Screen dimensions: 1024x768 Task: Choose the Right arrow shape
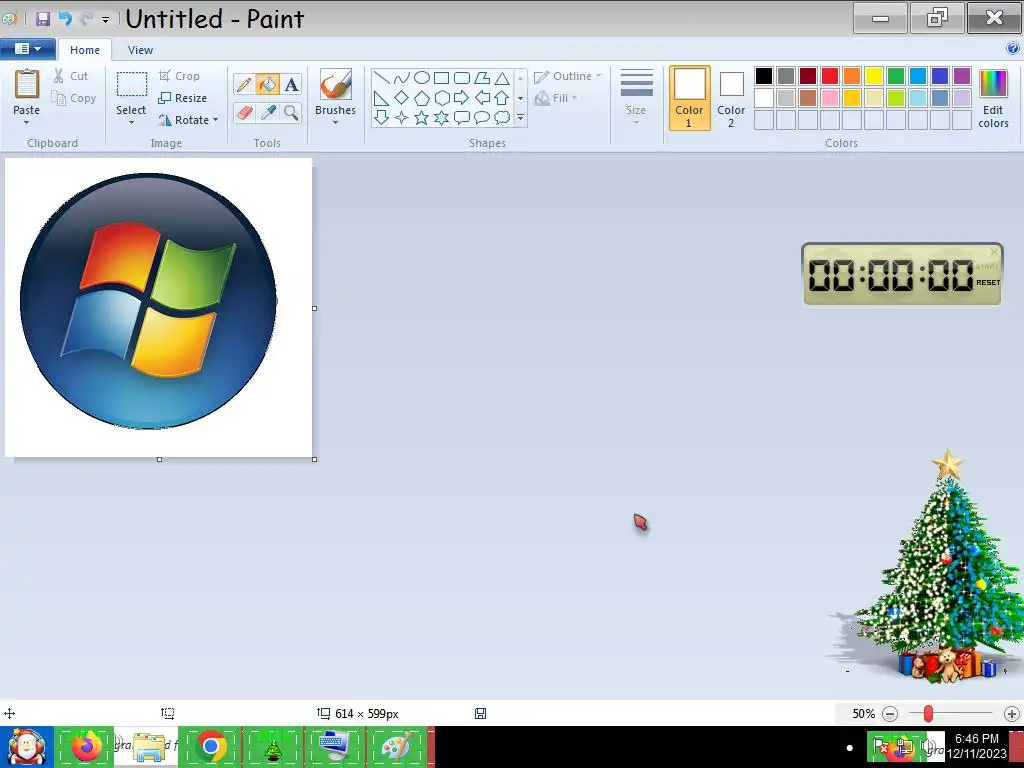coord(462,98)
